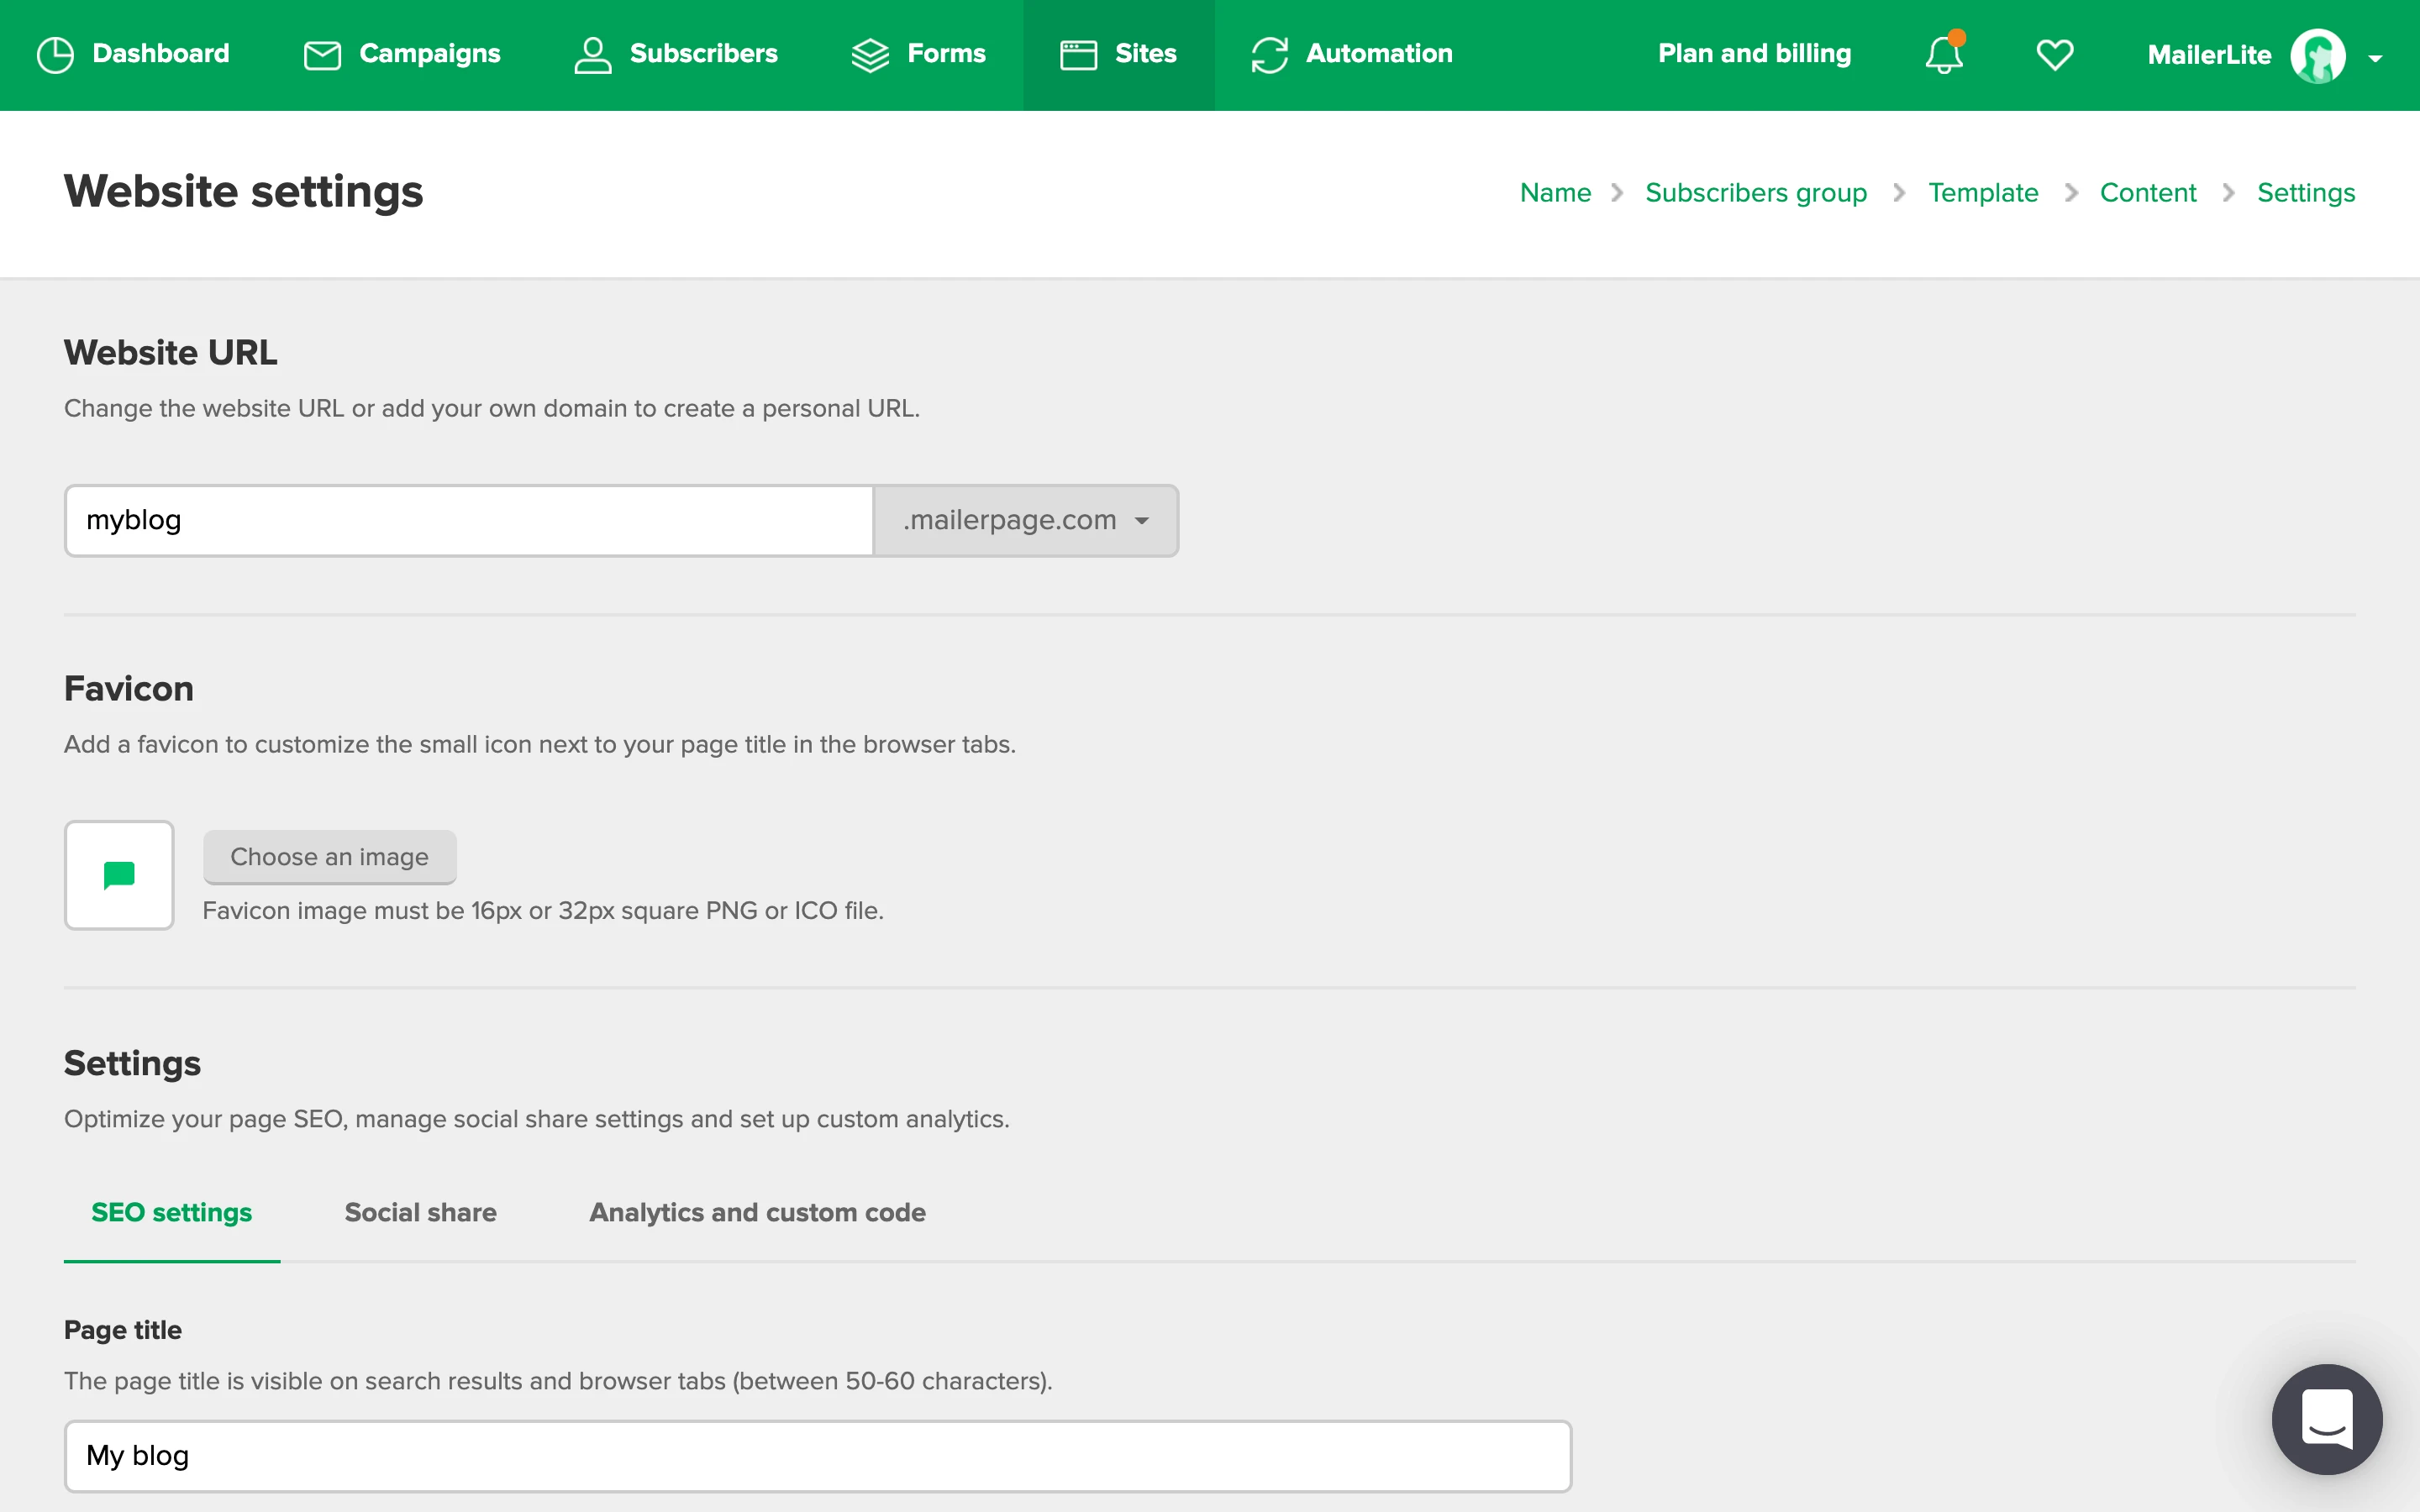Click the myblog URL input field
The width and height of the screenshot is (2420, 1512).
tap(469, 521)
